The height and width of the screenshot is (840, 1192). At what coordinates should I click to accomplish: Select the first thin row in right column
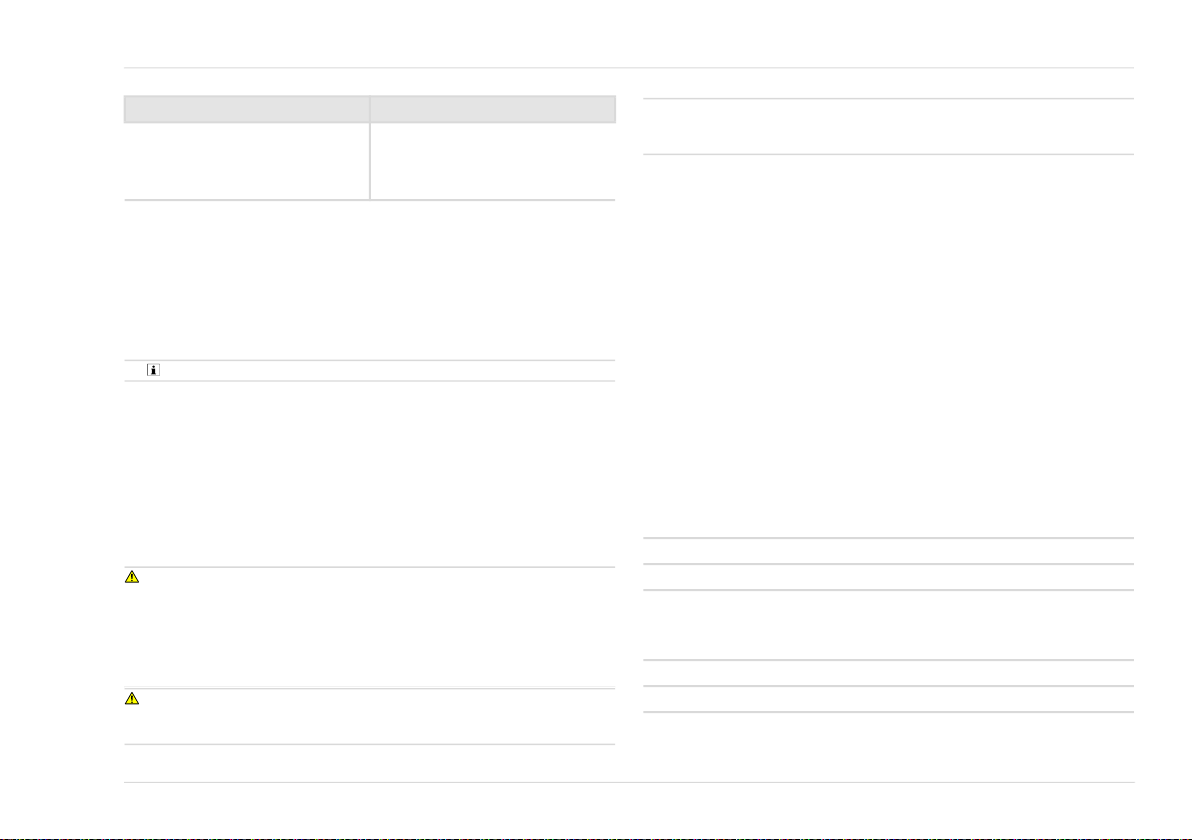coord(889,551)
